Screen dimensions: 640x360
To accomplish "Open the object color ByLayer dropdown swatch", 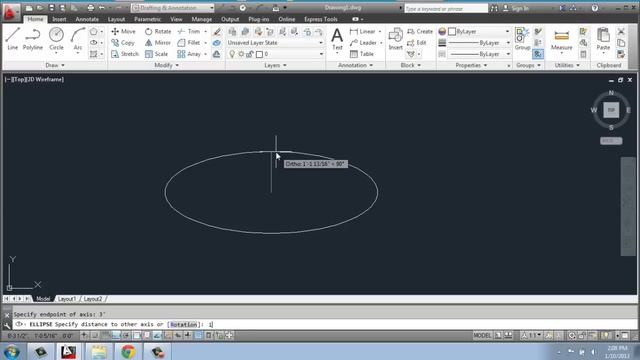I will click(x=479, y=31).
